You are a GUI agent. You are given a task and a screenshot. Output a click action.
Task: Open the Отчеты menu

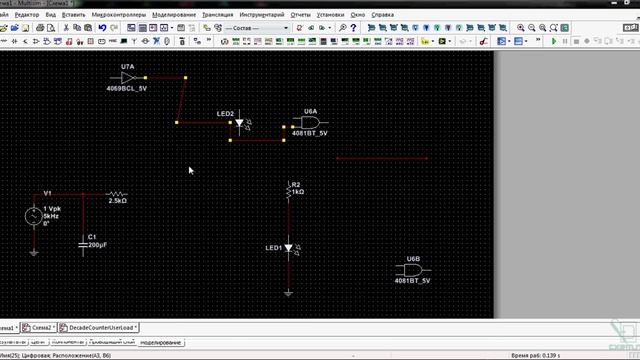pos(300,15)
